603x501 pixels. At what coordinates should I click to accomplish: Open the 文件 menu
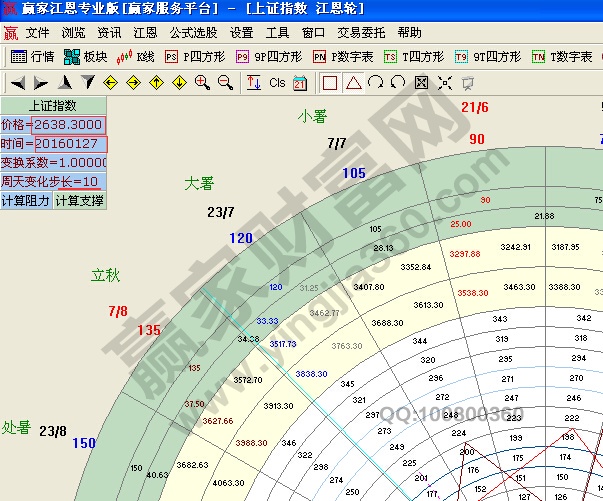pyautogui.click(x=38, y=32)
